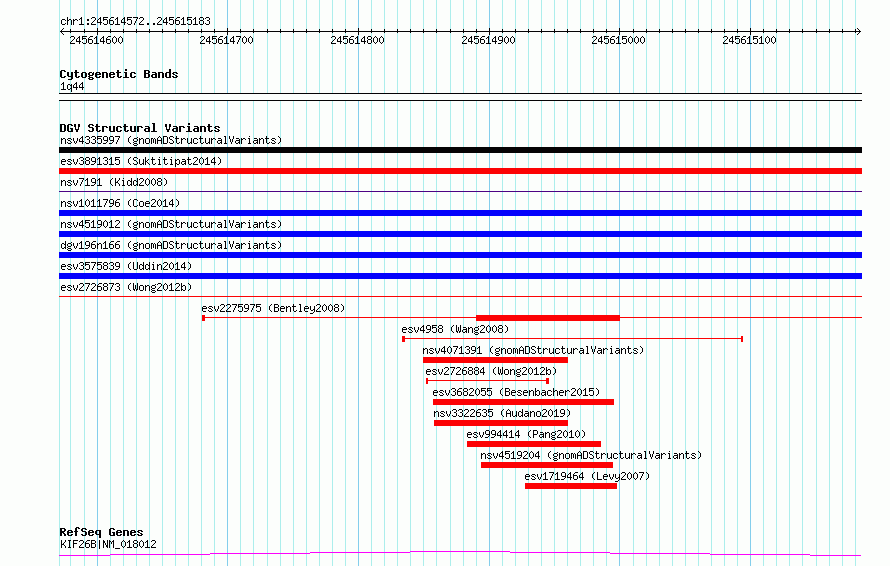Click the red bar under esv3891315
The height and width of the screenshot is (566, 890).
click(x=460, y=171)
